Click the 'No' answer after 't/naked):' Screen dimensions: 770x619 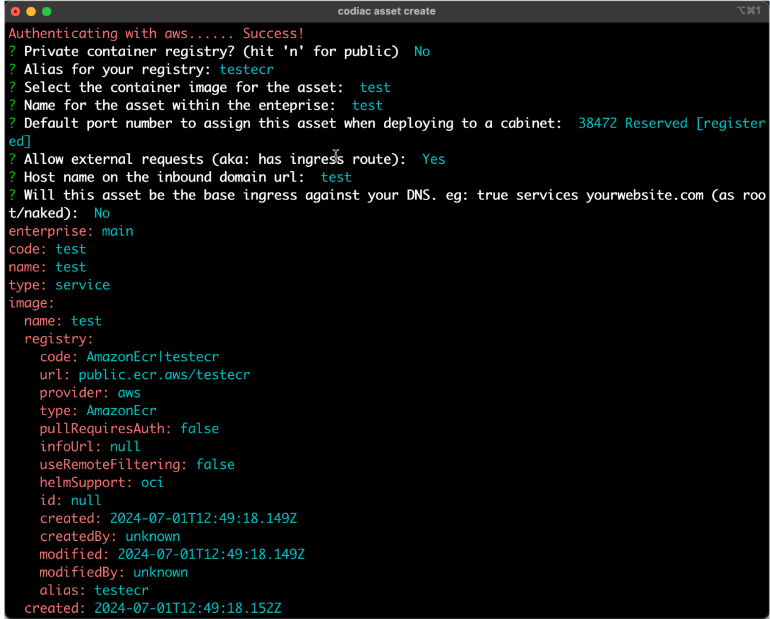tap(102, 214)
